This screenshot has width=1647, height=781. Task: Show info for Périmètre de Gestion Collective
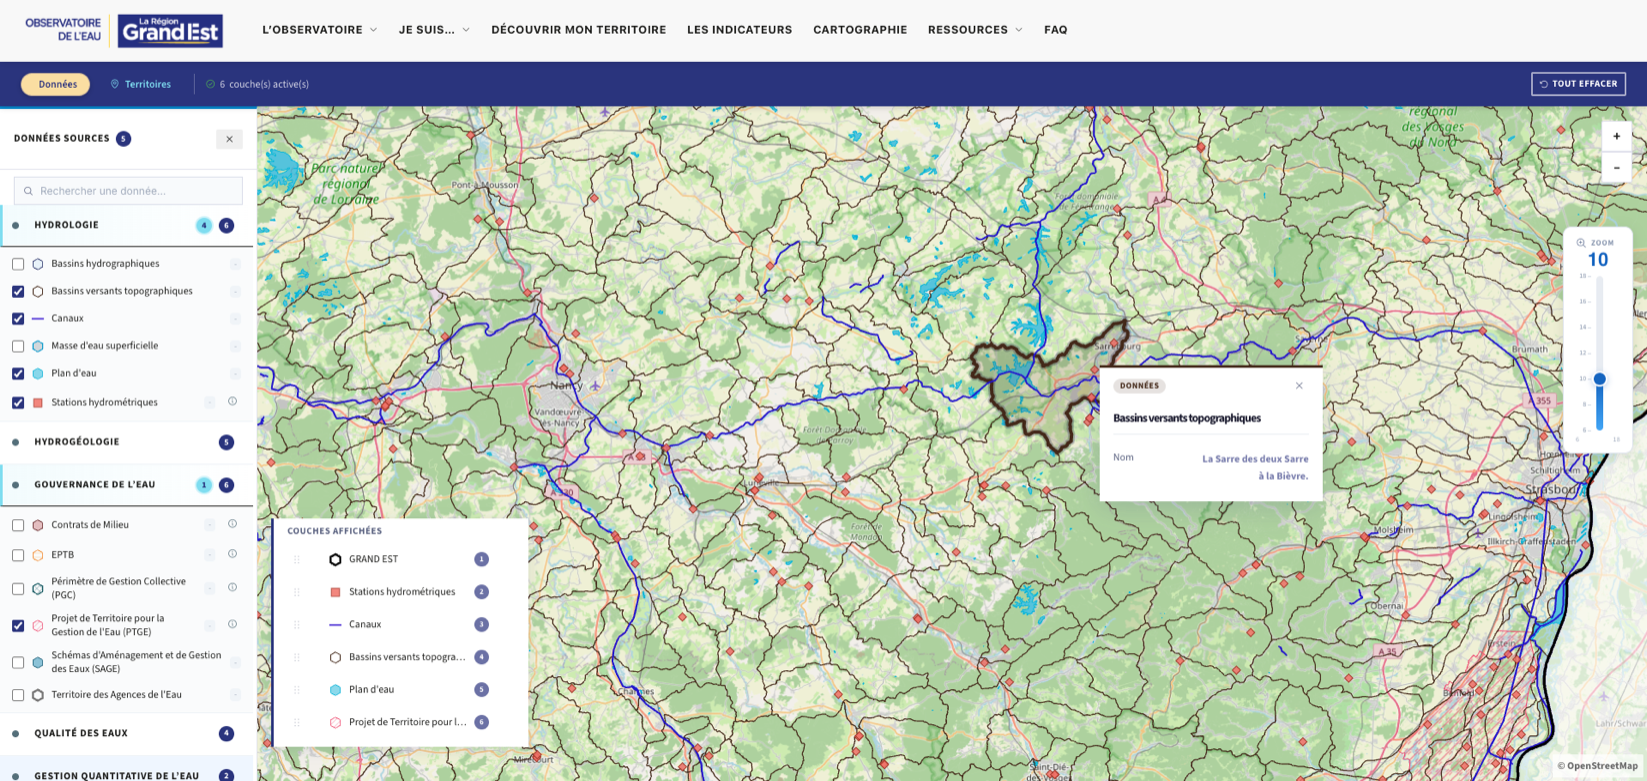point(232,588)
